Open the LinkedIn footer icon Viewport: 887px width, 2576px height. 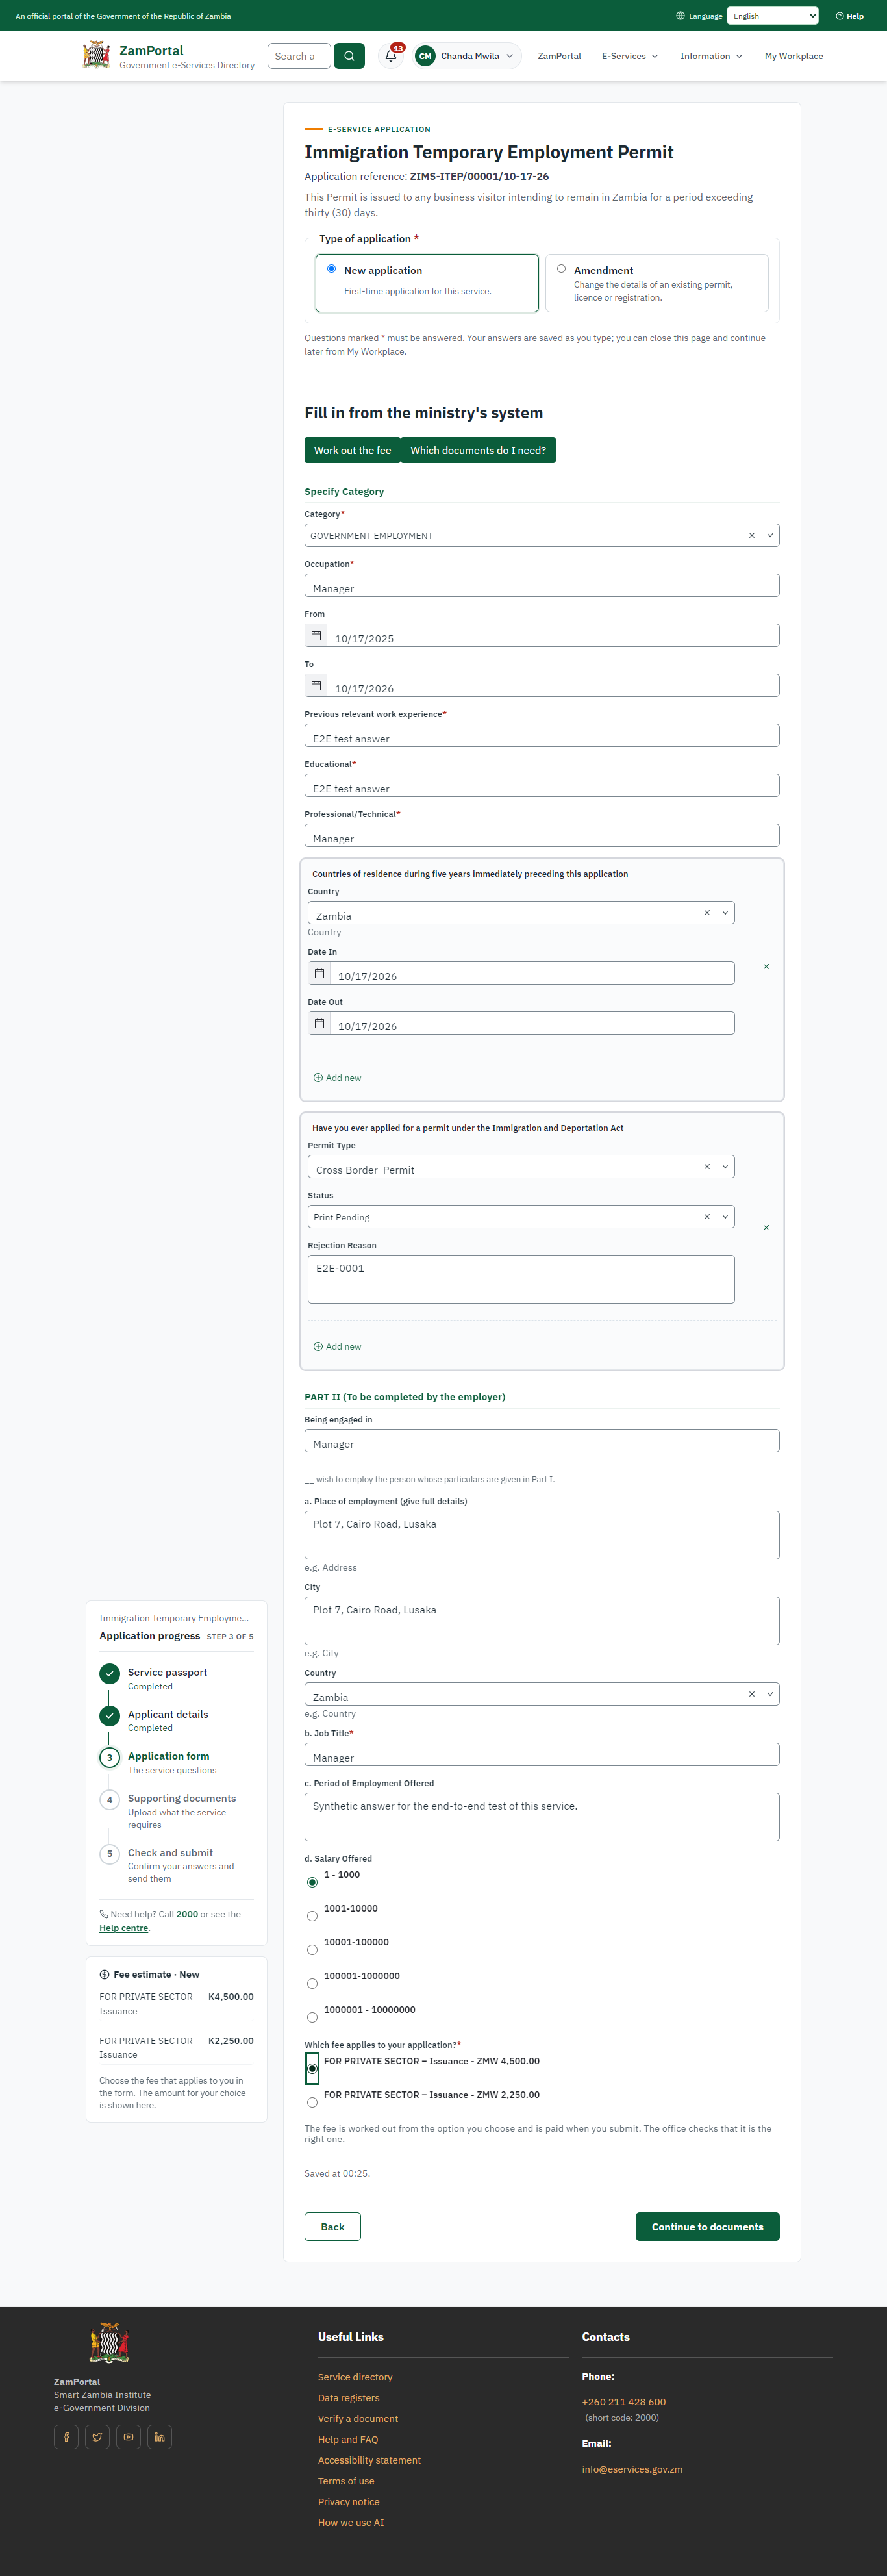click(159, 2437)
